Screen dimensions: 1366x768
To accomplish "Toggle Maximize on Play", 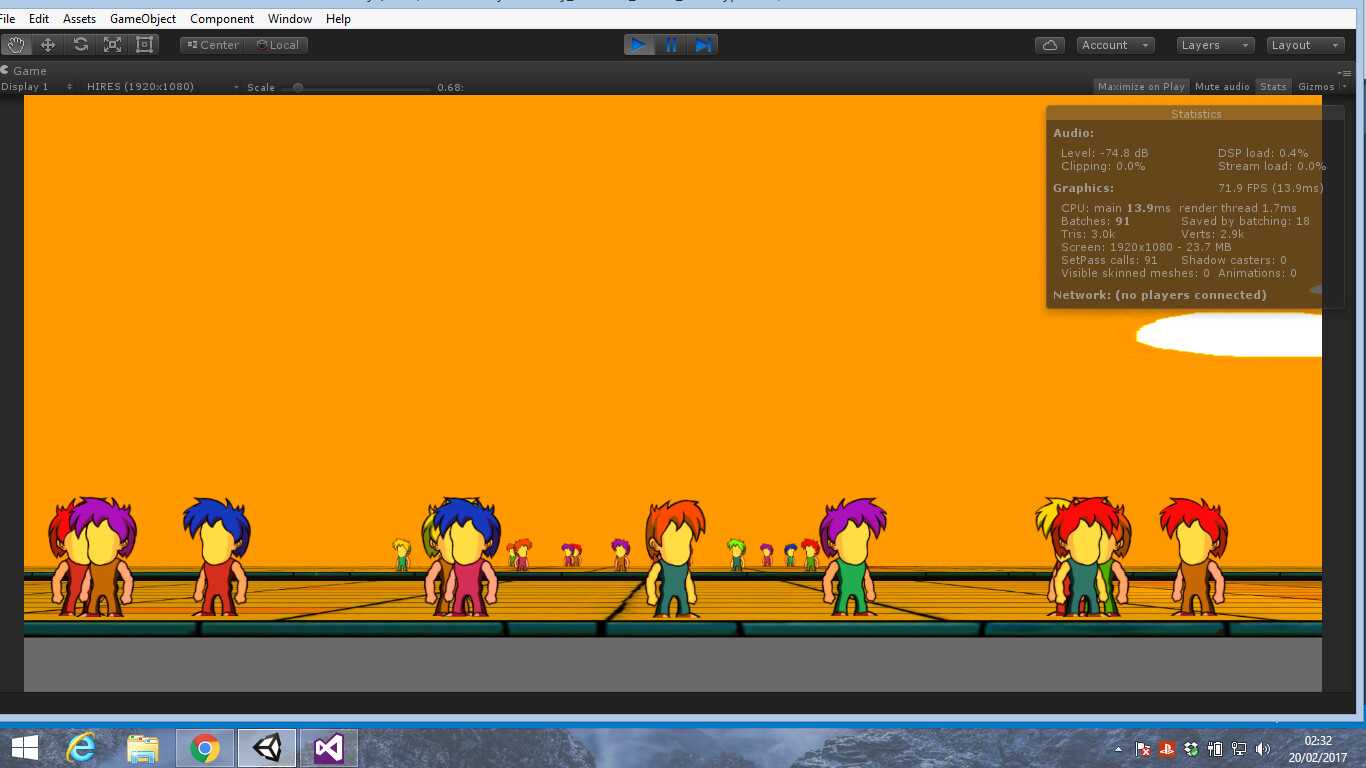I will (1141, 86).
